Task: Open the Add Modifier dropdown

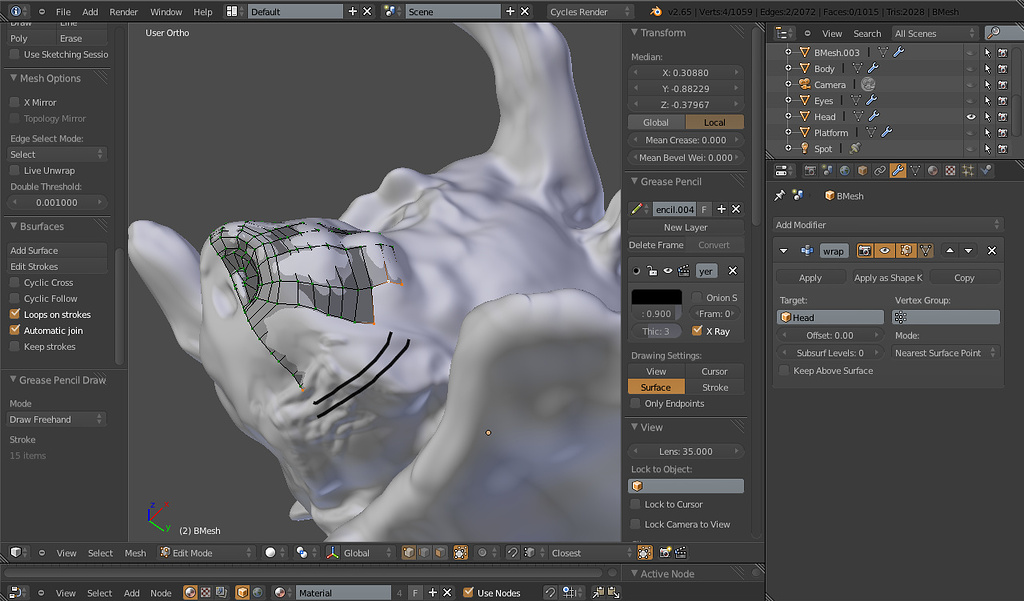Action: coord(888,225)
